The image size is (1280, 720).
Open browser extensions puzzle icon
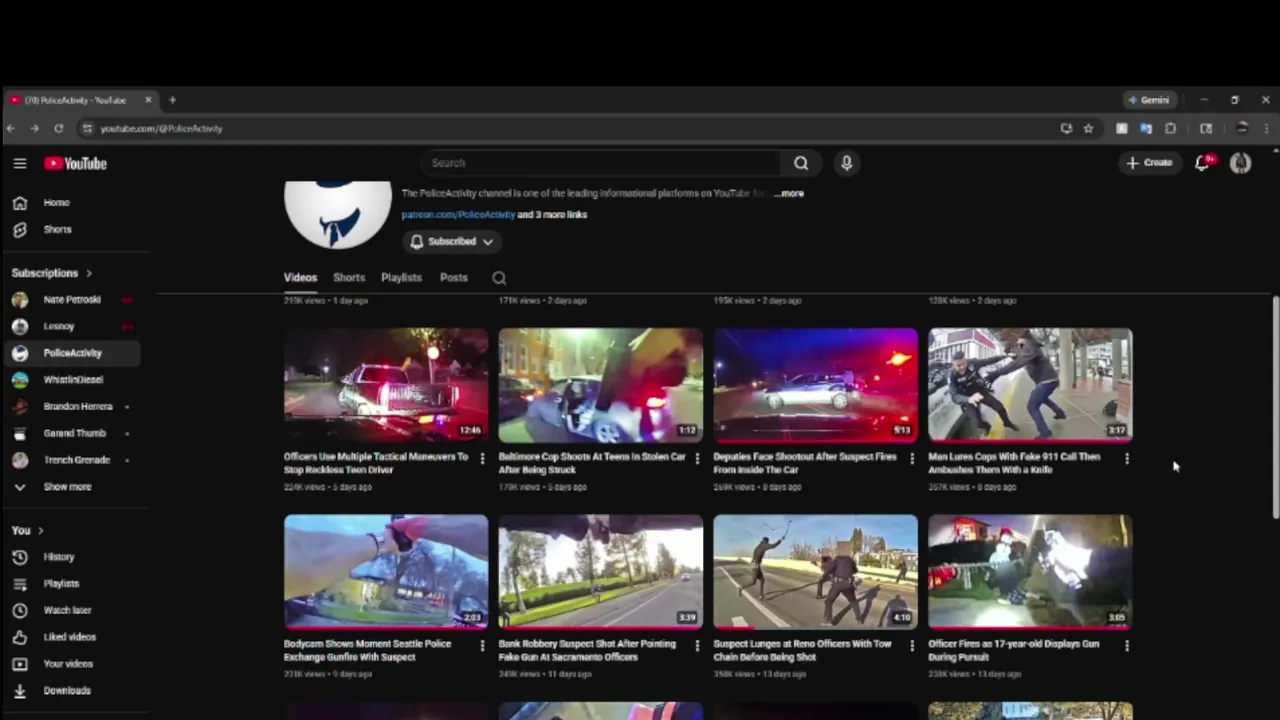[1171, 128]
